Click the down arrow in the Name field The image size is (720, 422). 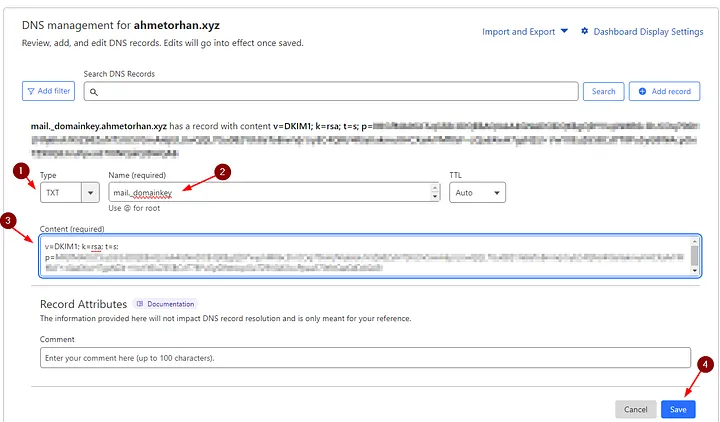coord(434,197)
